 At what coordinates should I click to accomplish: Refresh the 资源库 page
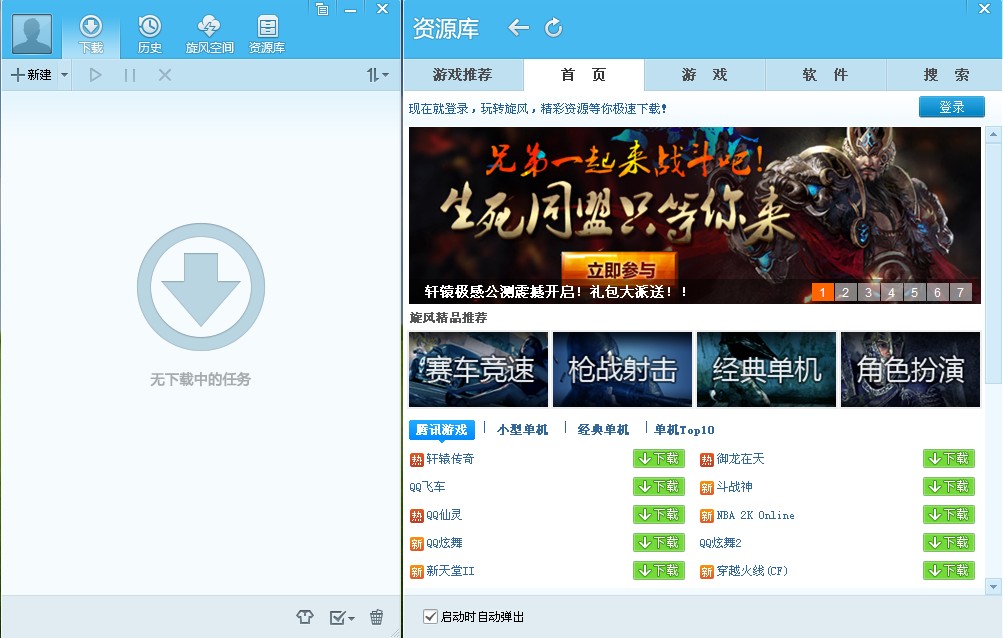554,29
